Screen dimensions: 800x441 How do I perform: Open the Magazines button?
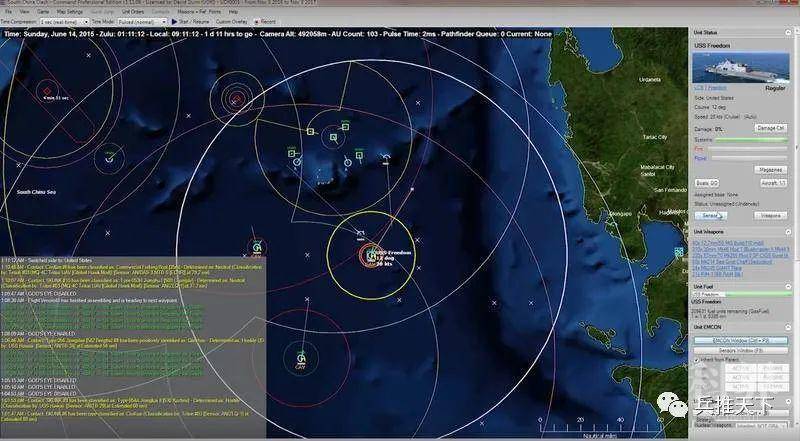pos(770,169)
